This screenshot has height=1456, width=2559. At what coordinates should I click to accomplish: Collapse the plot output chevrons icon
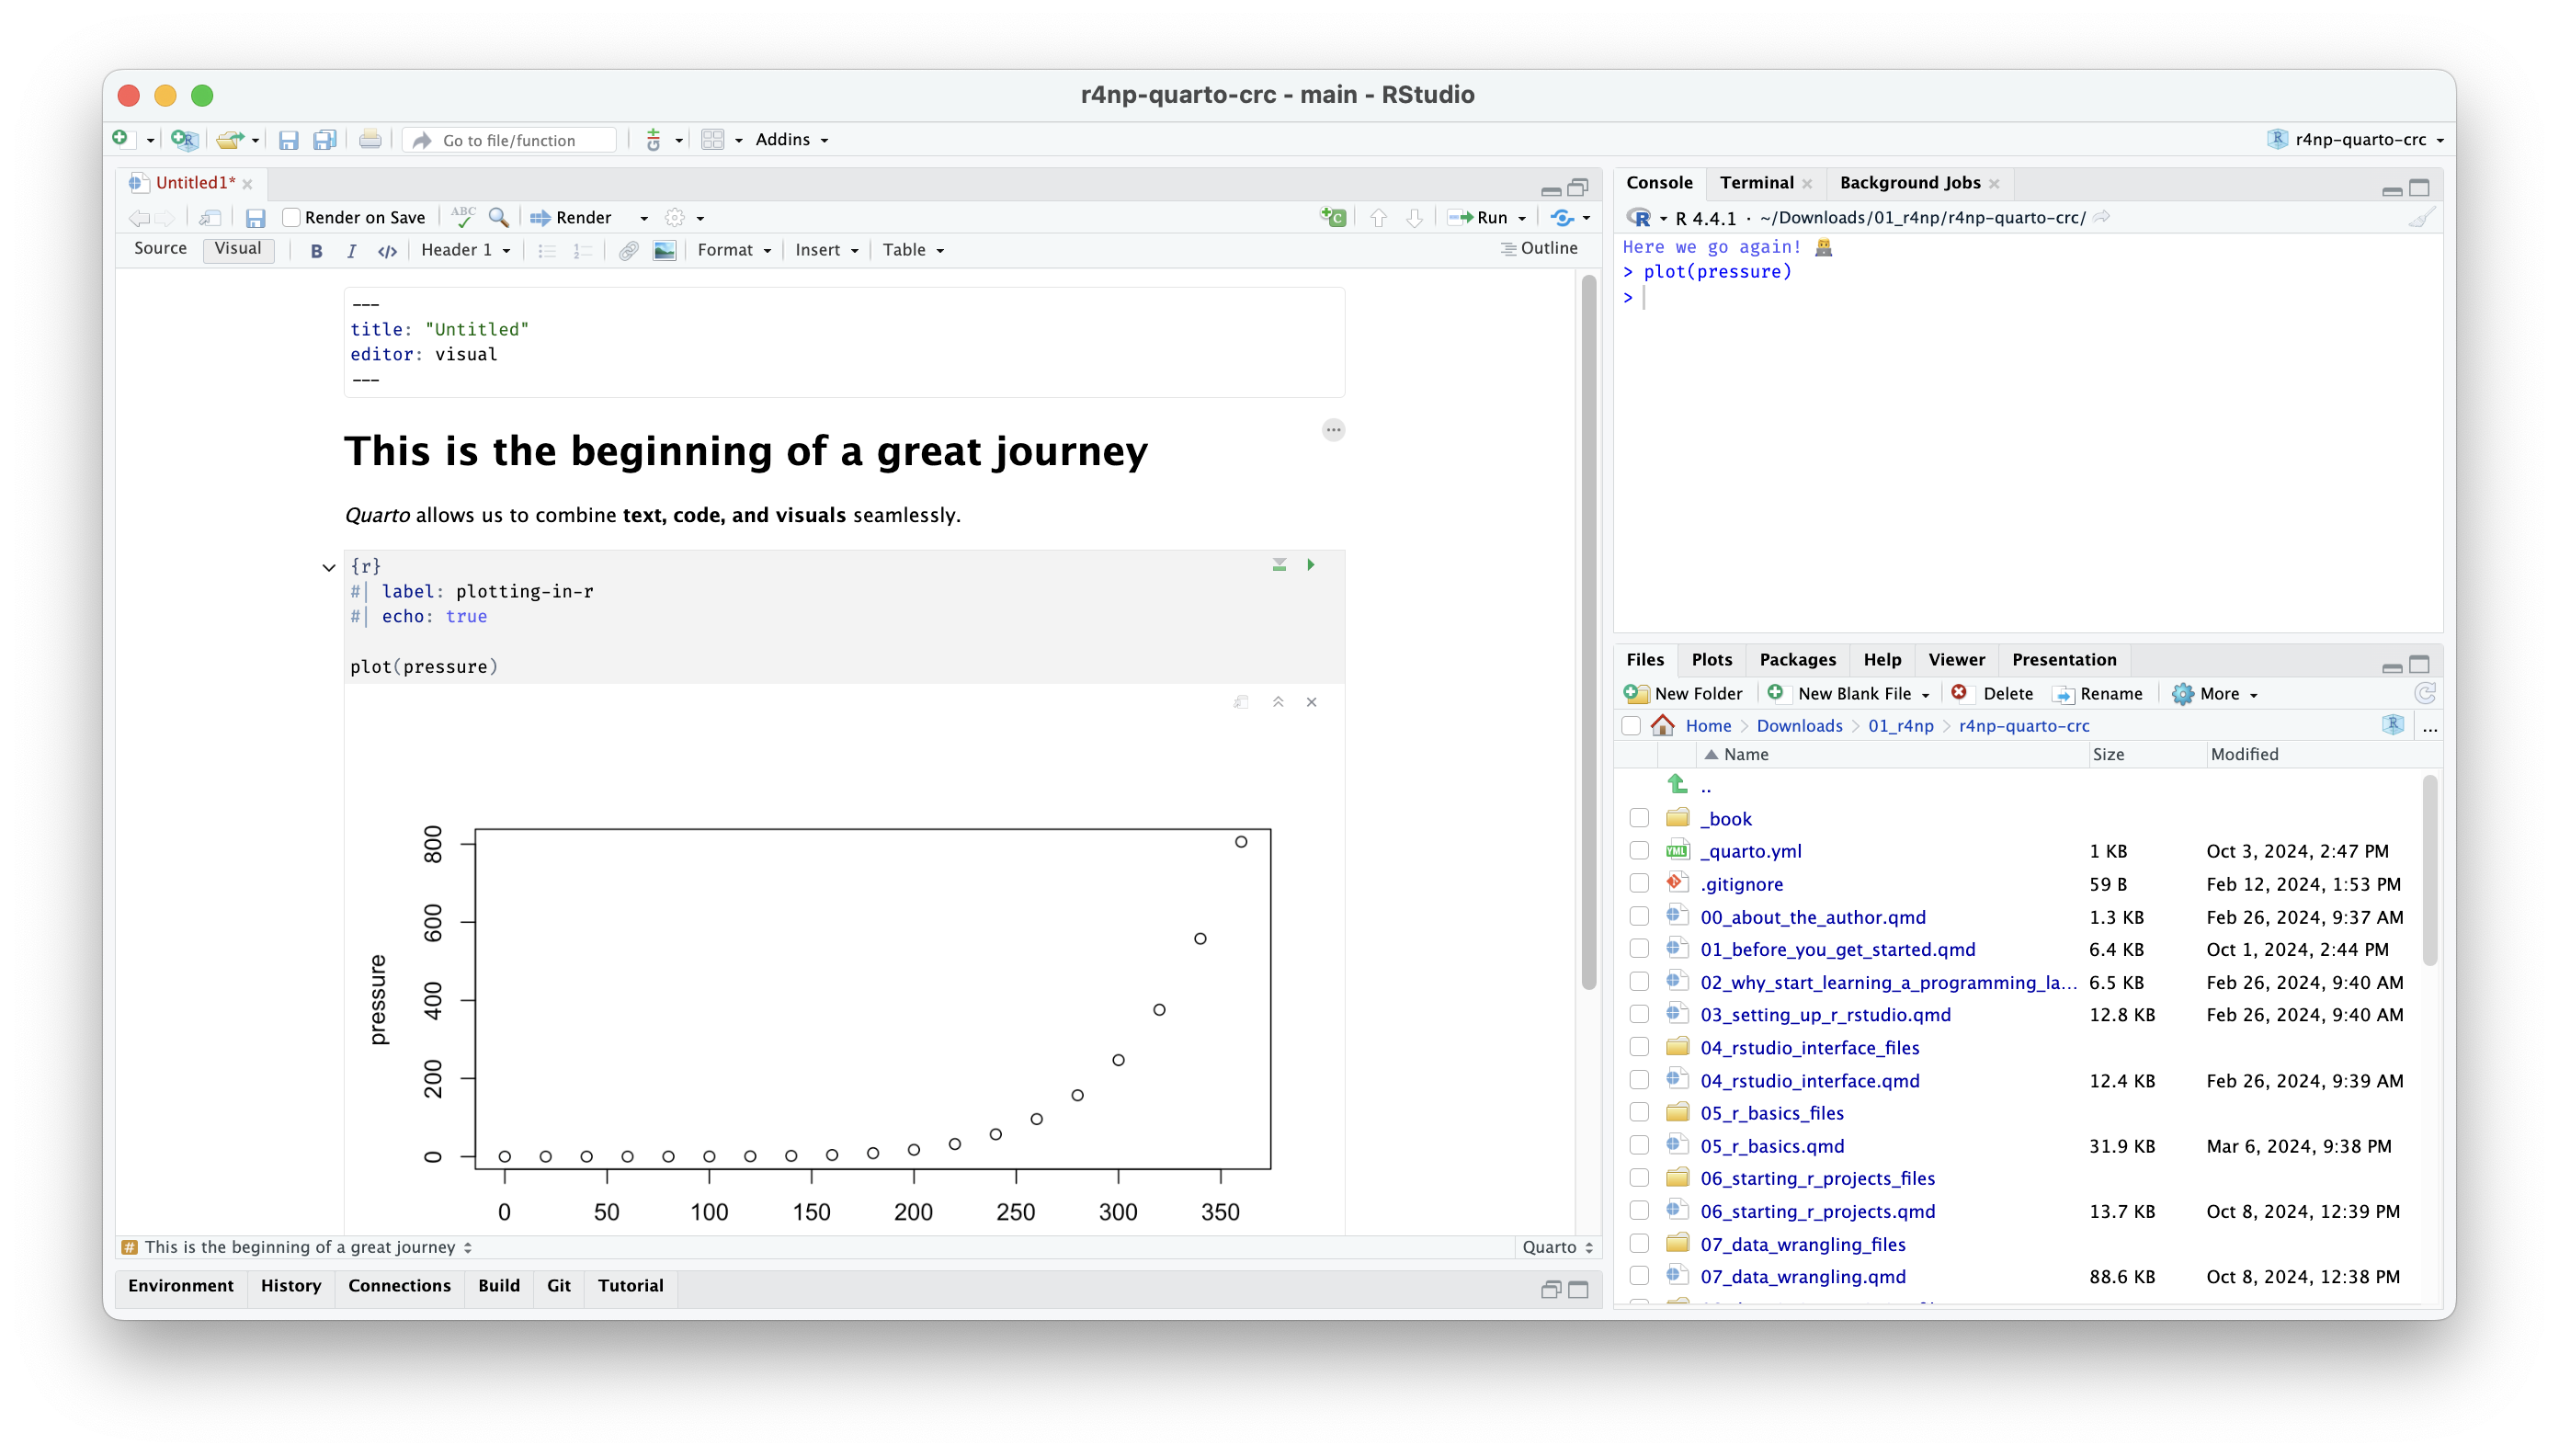(1278, 702)
